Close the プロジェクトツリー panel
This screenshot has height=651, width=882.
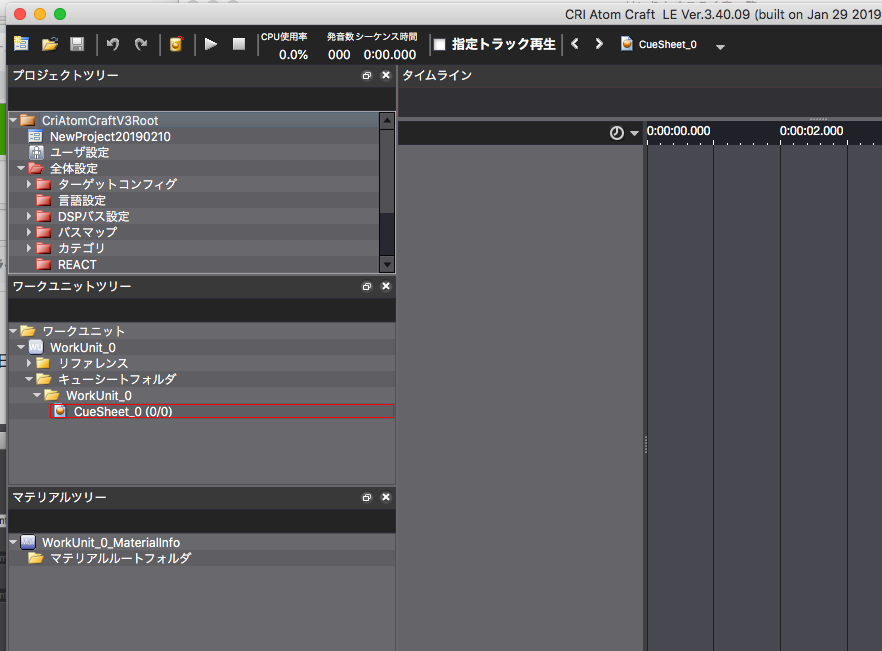(386, 75)
